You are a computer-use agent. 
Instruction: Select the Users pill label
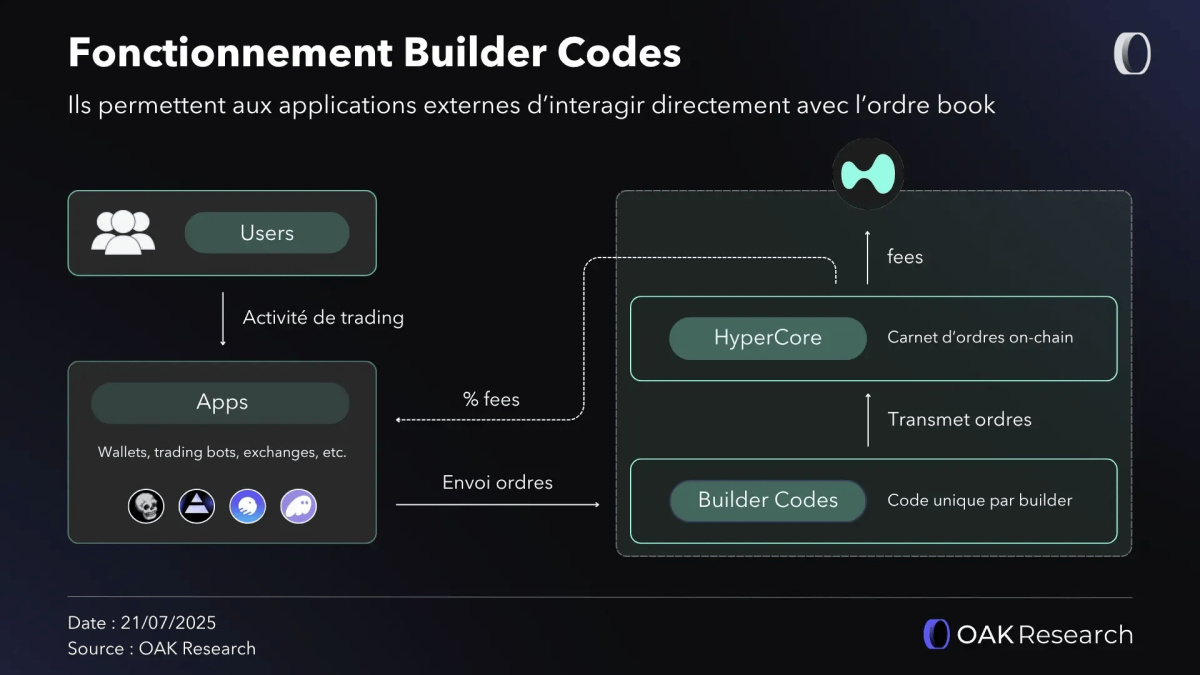point(267,233)
